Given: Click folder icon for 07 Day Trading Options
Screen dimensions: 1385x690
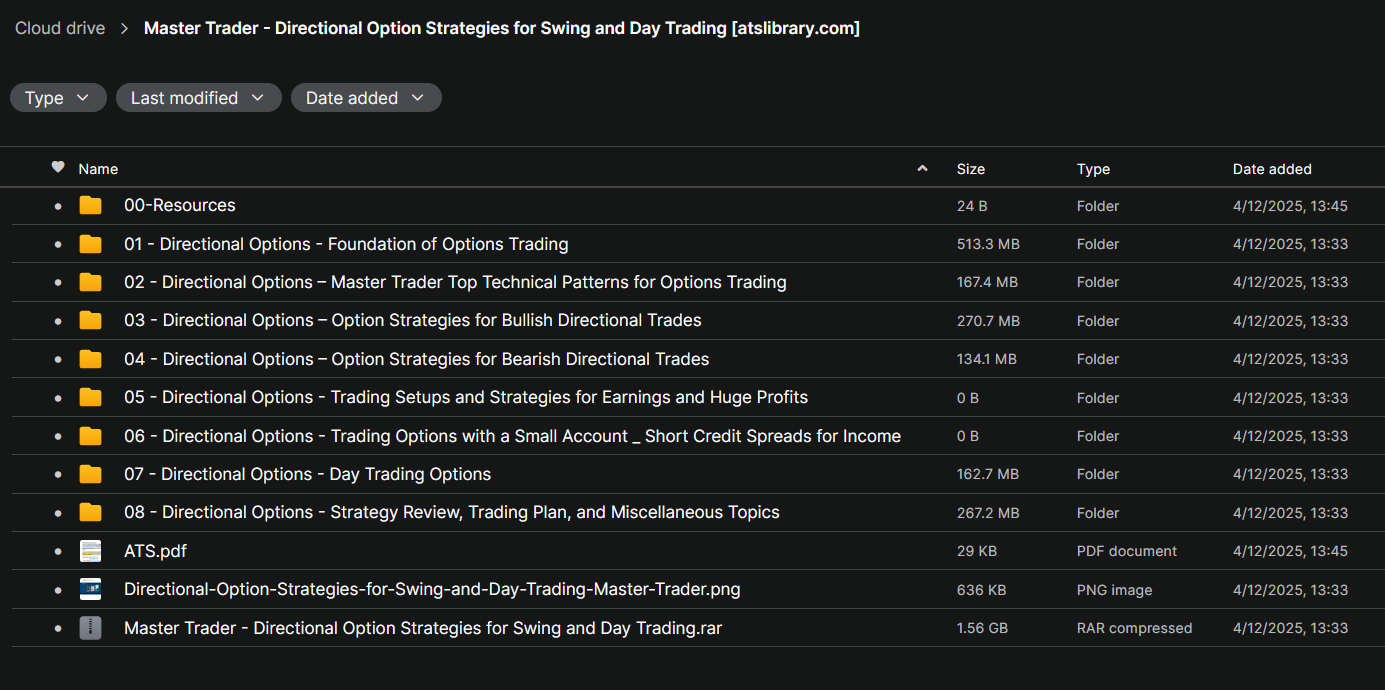Looking at the screenshot, I should pyautogui.click(x=91, y=474).
